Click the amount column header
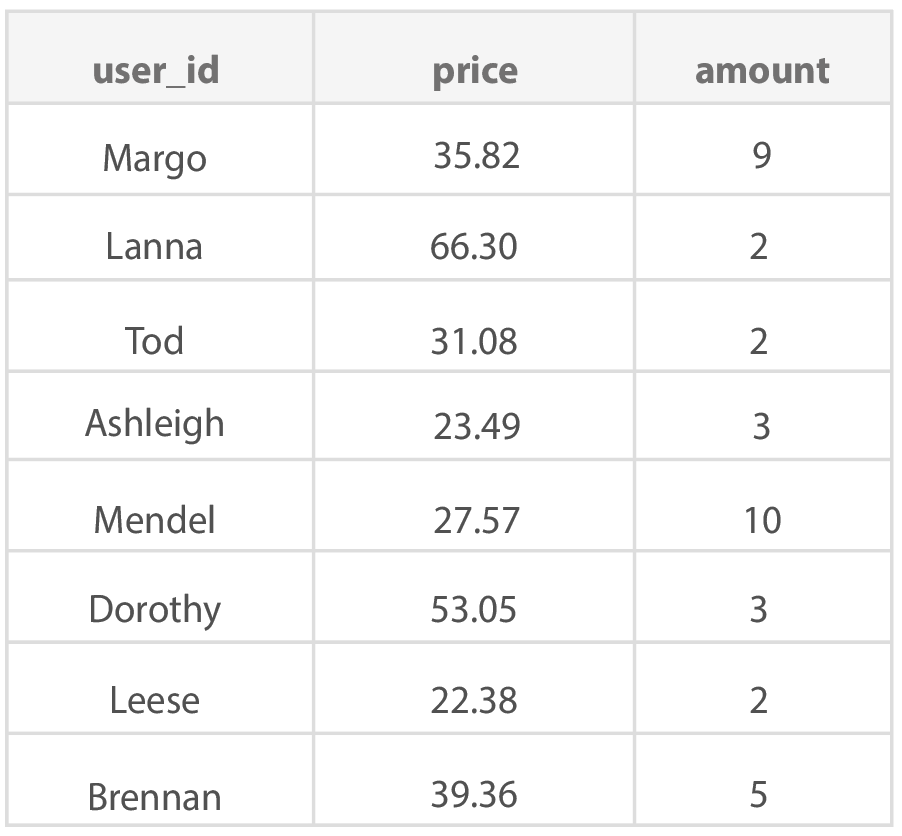902x836 pixels. [x=762, y=71]
